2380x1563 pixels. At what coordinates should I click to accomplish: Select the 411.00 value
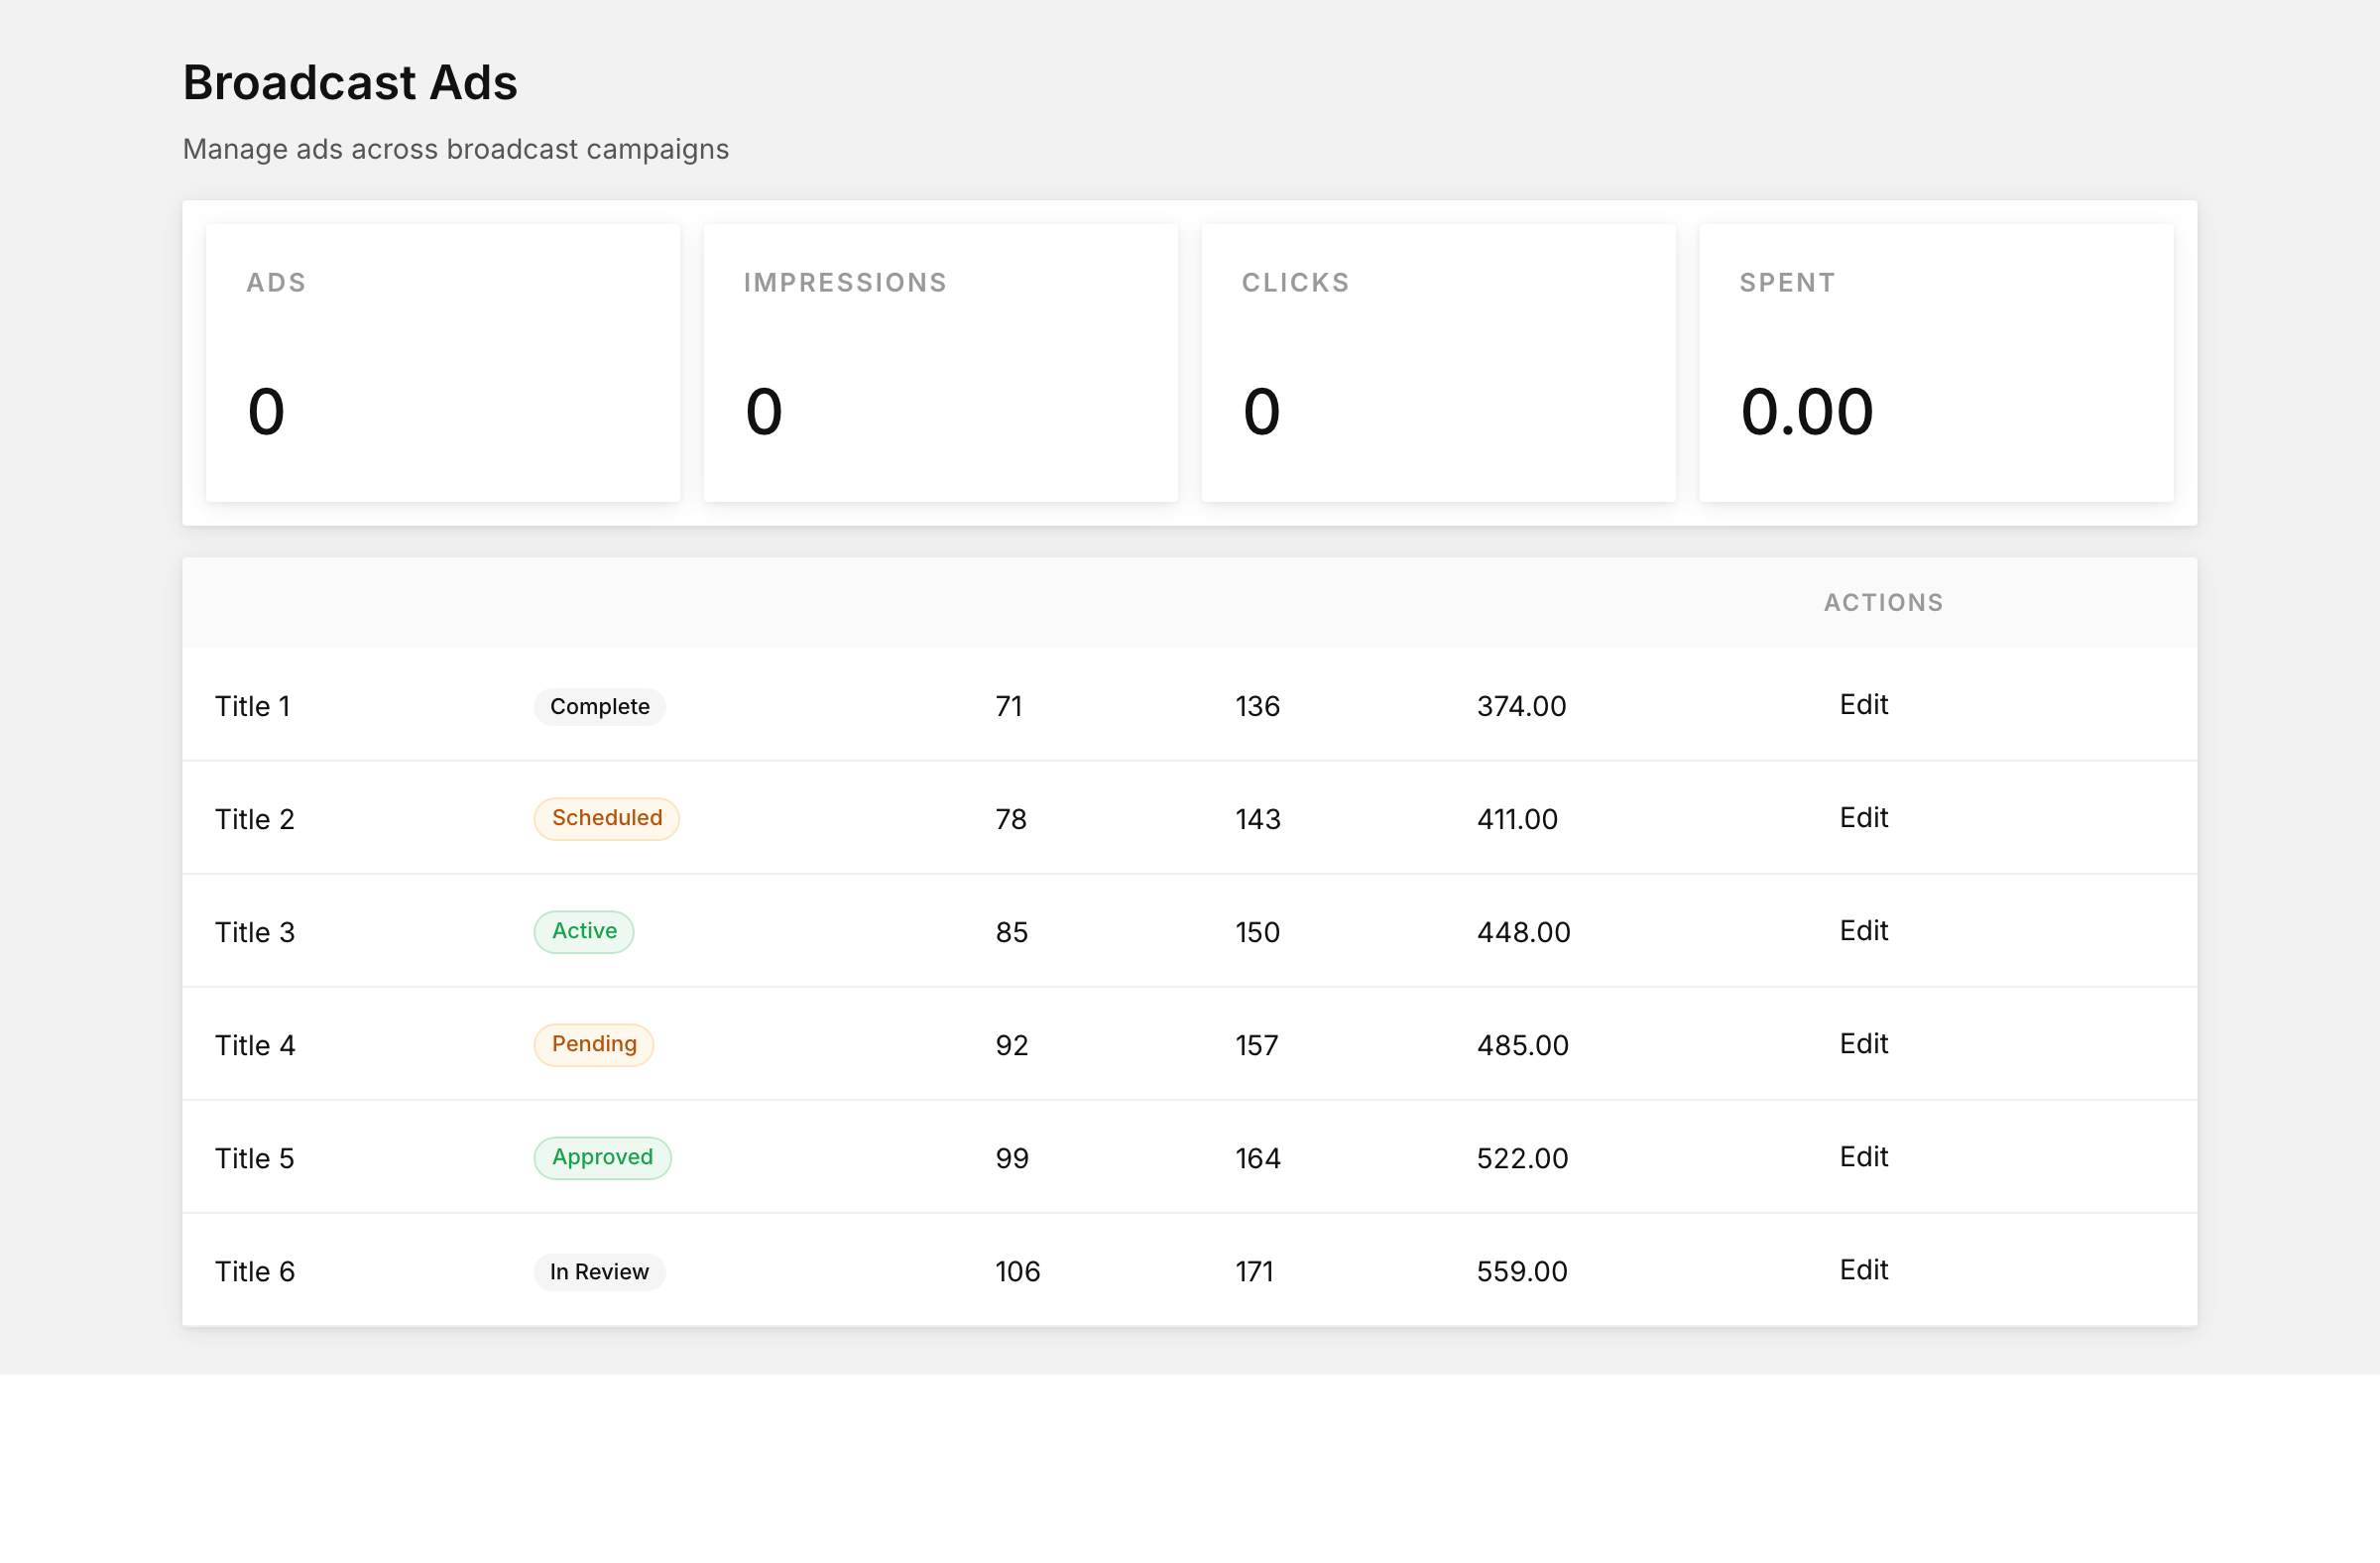(x=1517, y=819)
